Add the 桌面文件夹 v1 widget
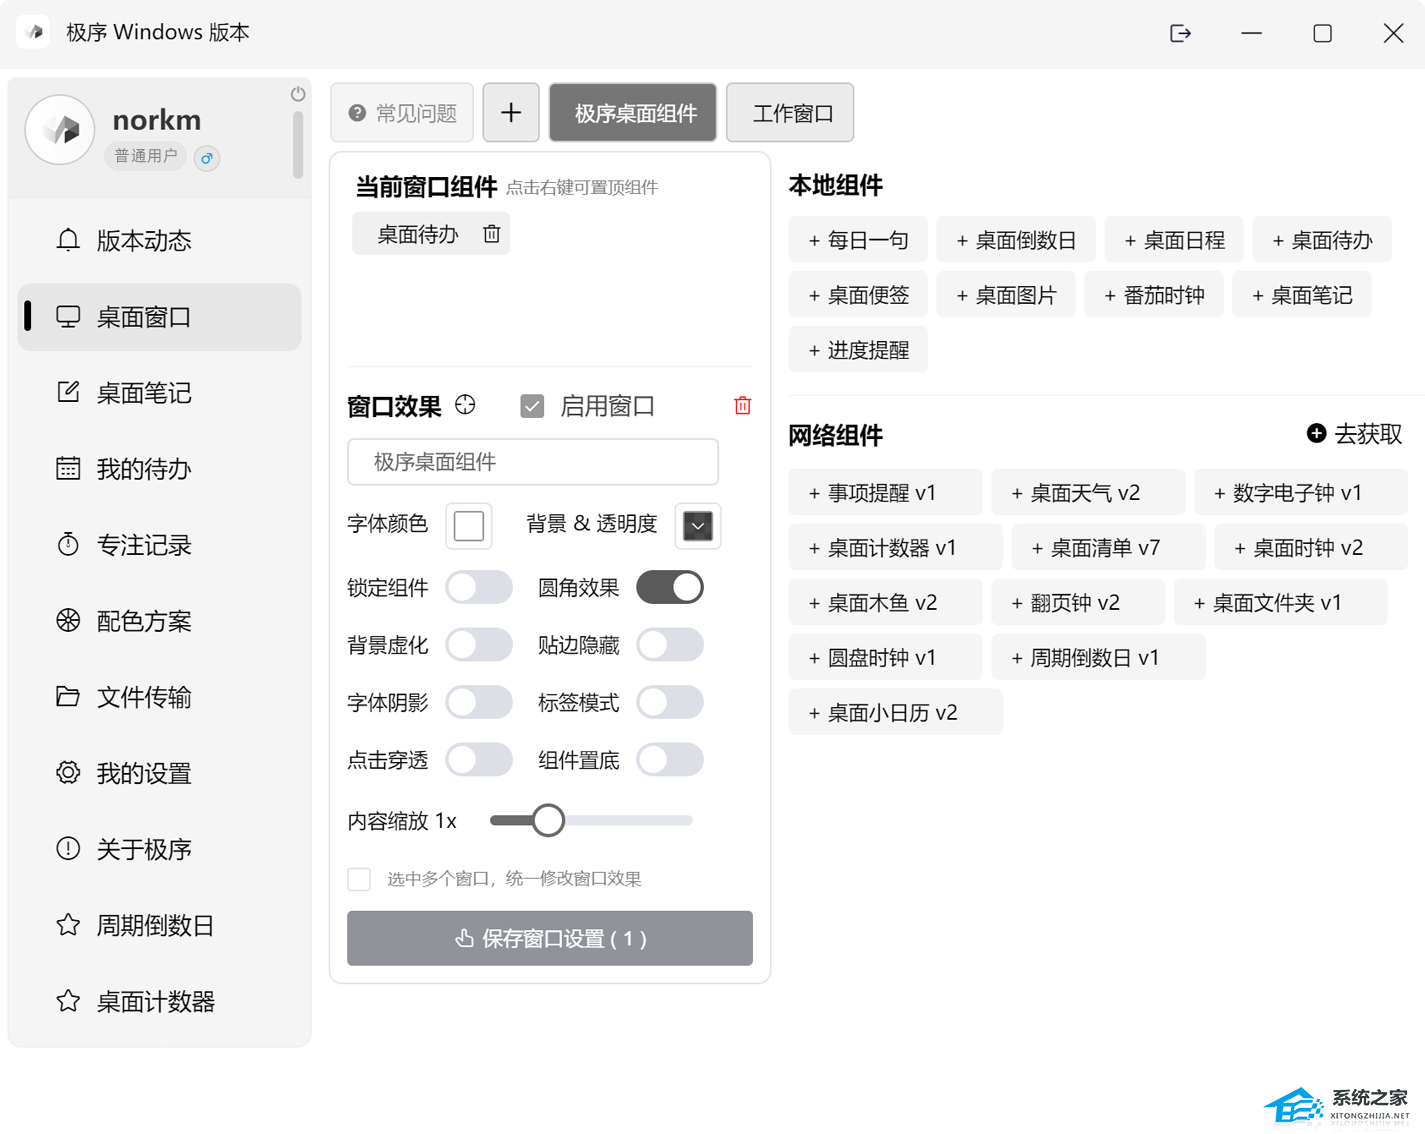The width and height of the screenshot is (1425, 1134). click(x=1280, y=602)
